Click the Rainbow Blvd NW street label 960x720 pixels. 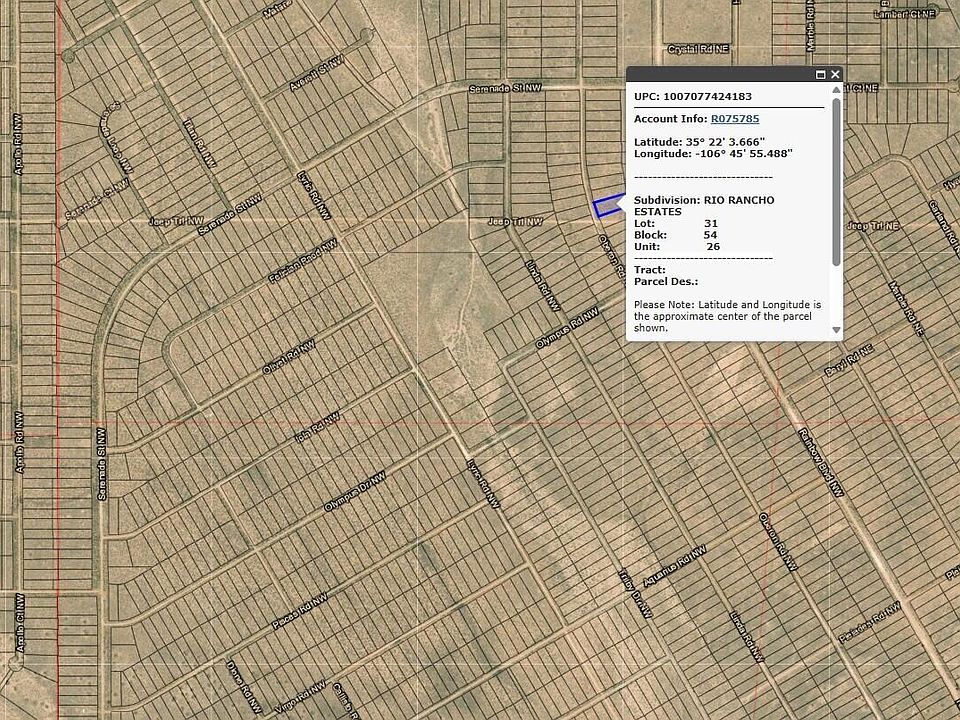(x=820, y=462)
